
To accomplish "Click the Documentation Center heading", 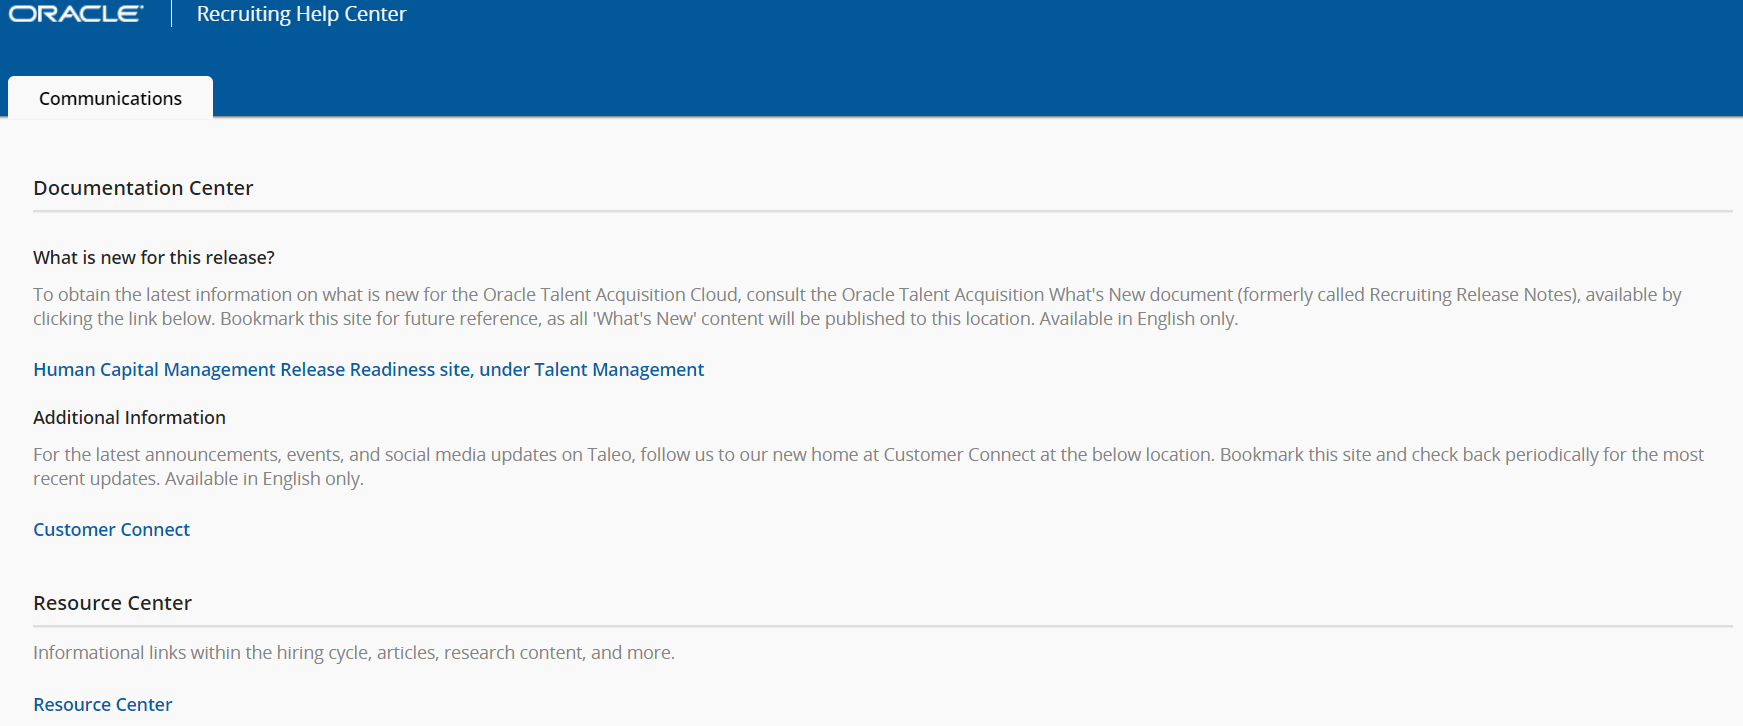I will [x=143, y=188].
